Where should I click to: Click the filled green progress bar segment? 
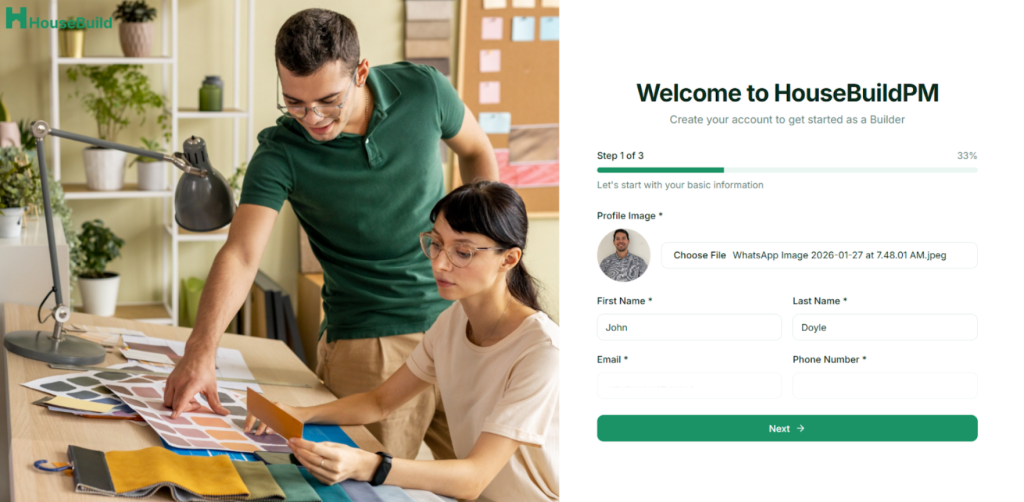point(660,170)
